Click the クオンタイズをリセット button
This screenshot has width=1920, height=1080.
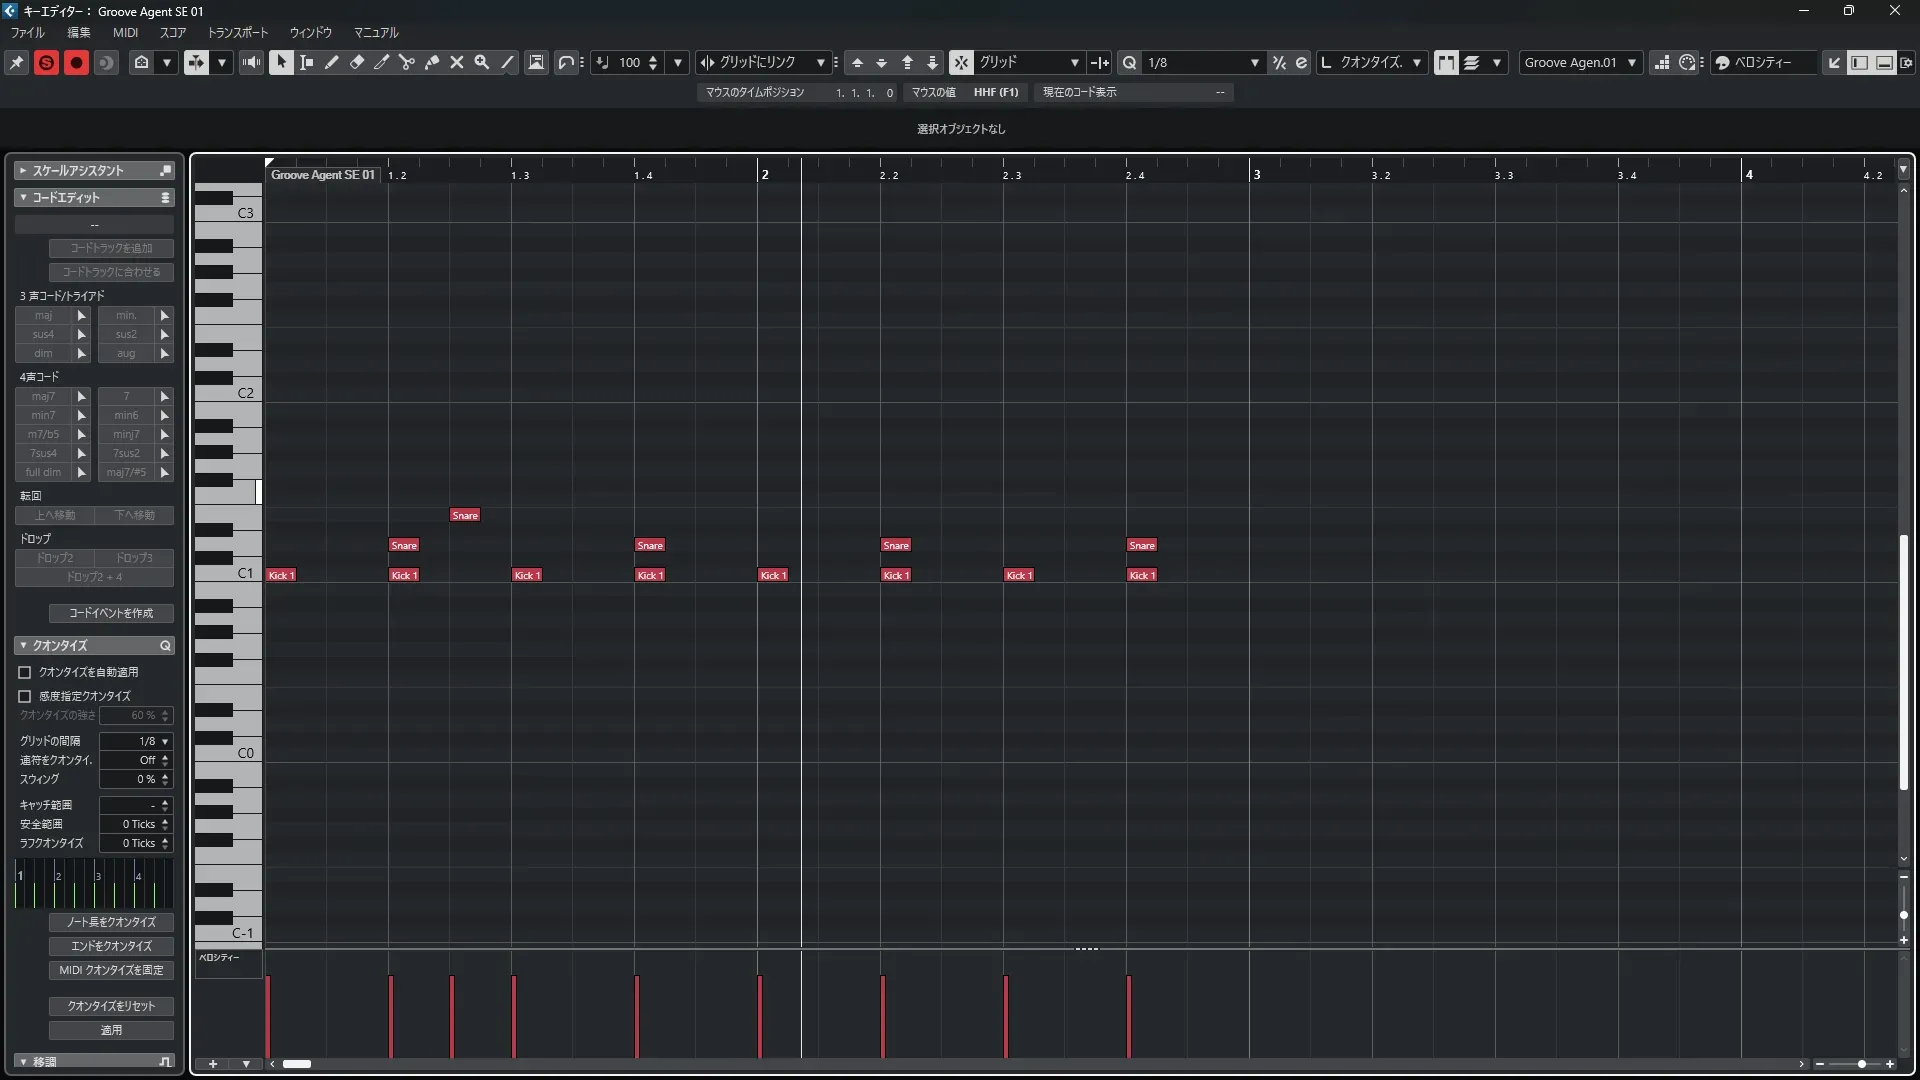pyautogui.click(x=111, y=1006)
